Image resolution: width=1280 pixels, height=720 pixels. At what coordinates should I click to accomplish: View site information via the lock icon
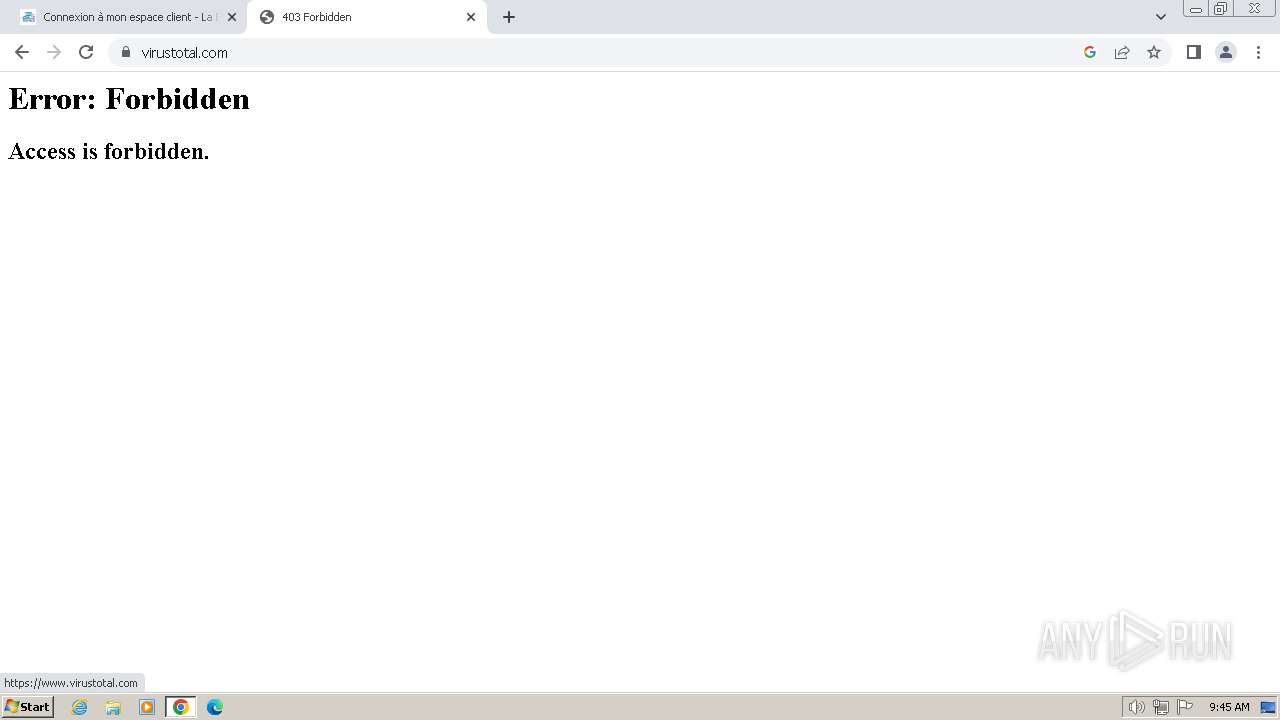pos(126,52)
